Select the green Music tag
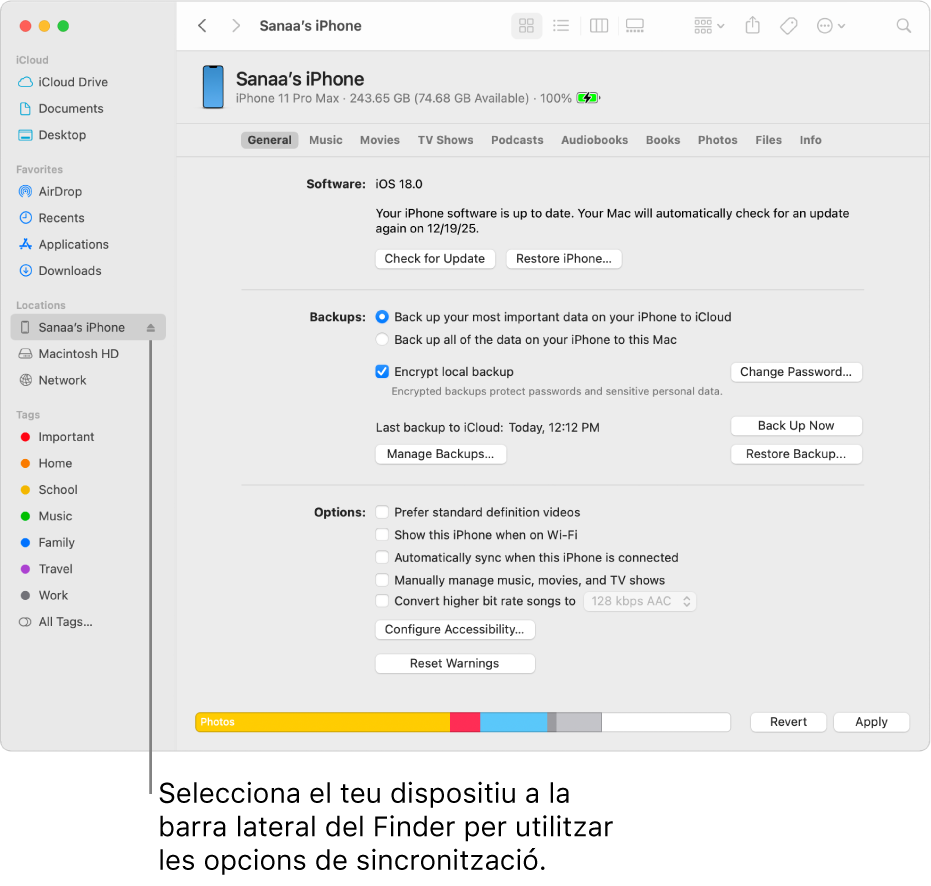 tap(46, 516)
